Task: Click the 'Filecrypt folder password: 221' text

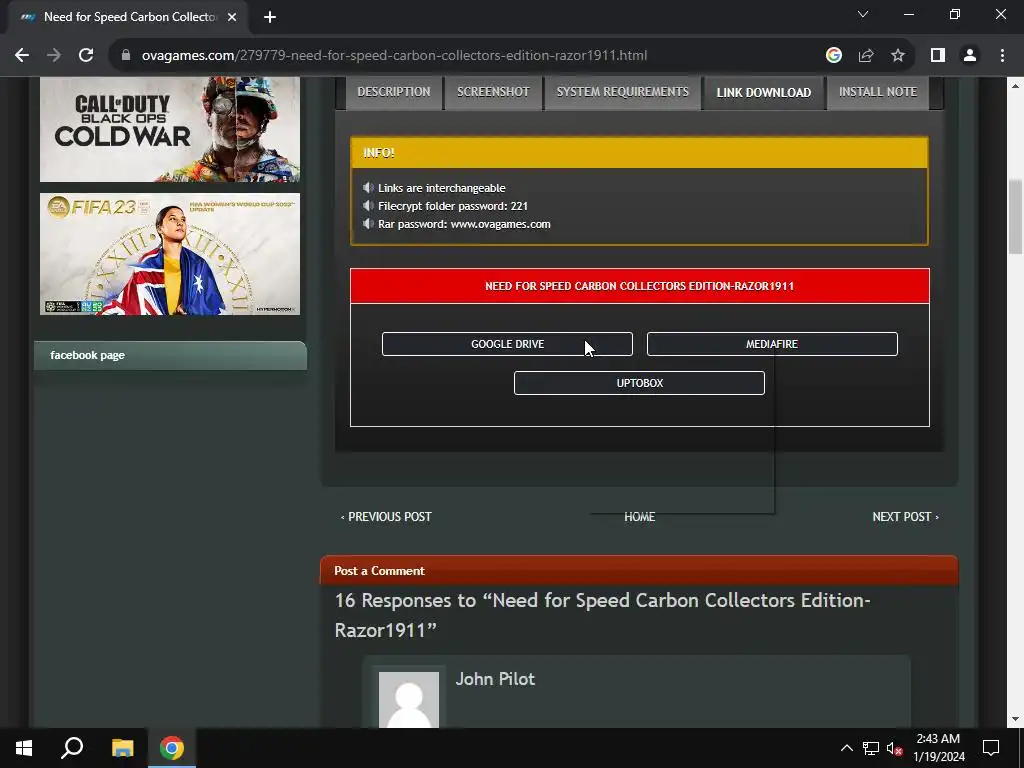Action: (453, 206)
